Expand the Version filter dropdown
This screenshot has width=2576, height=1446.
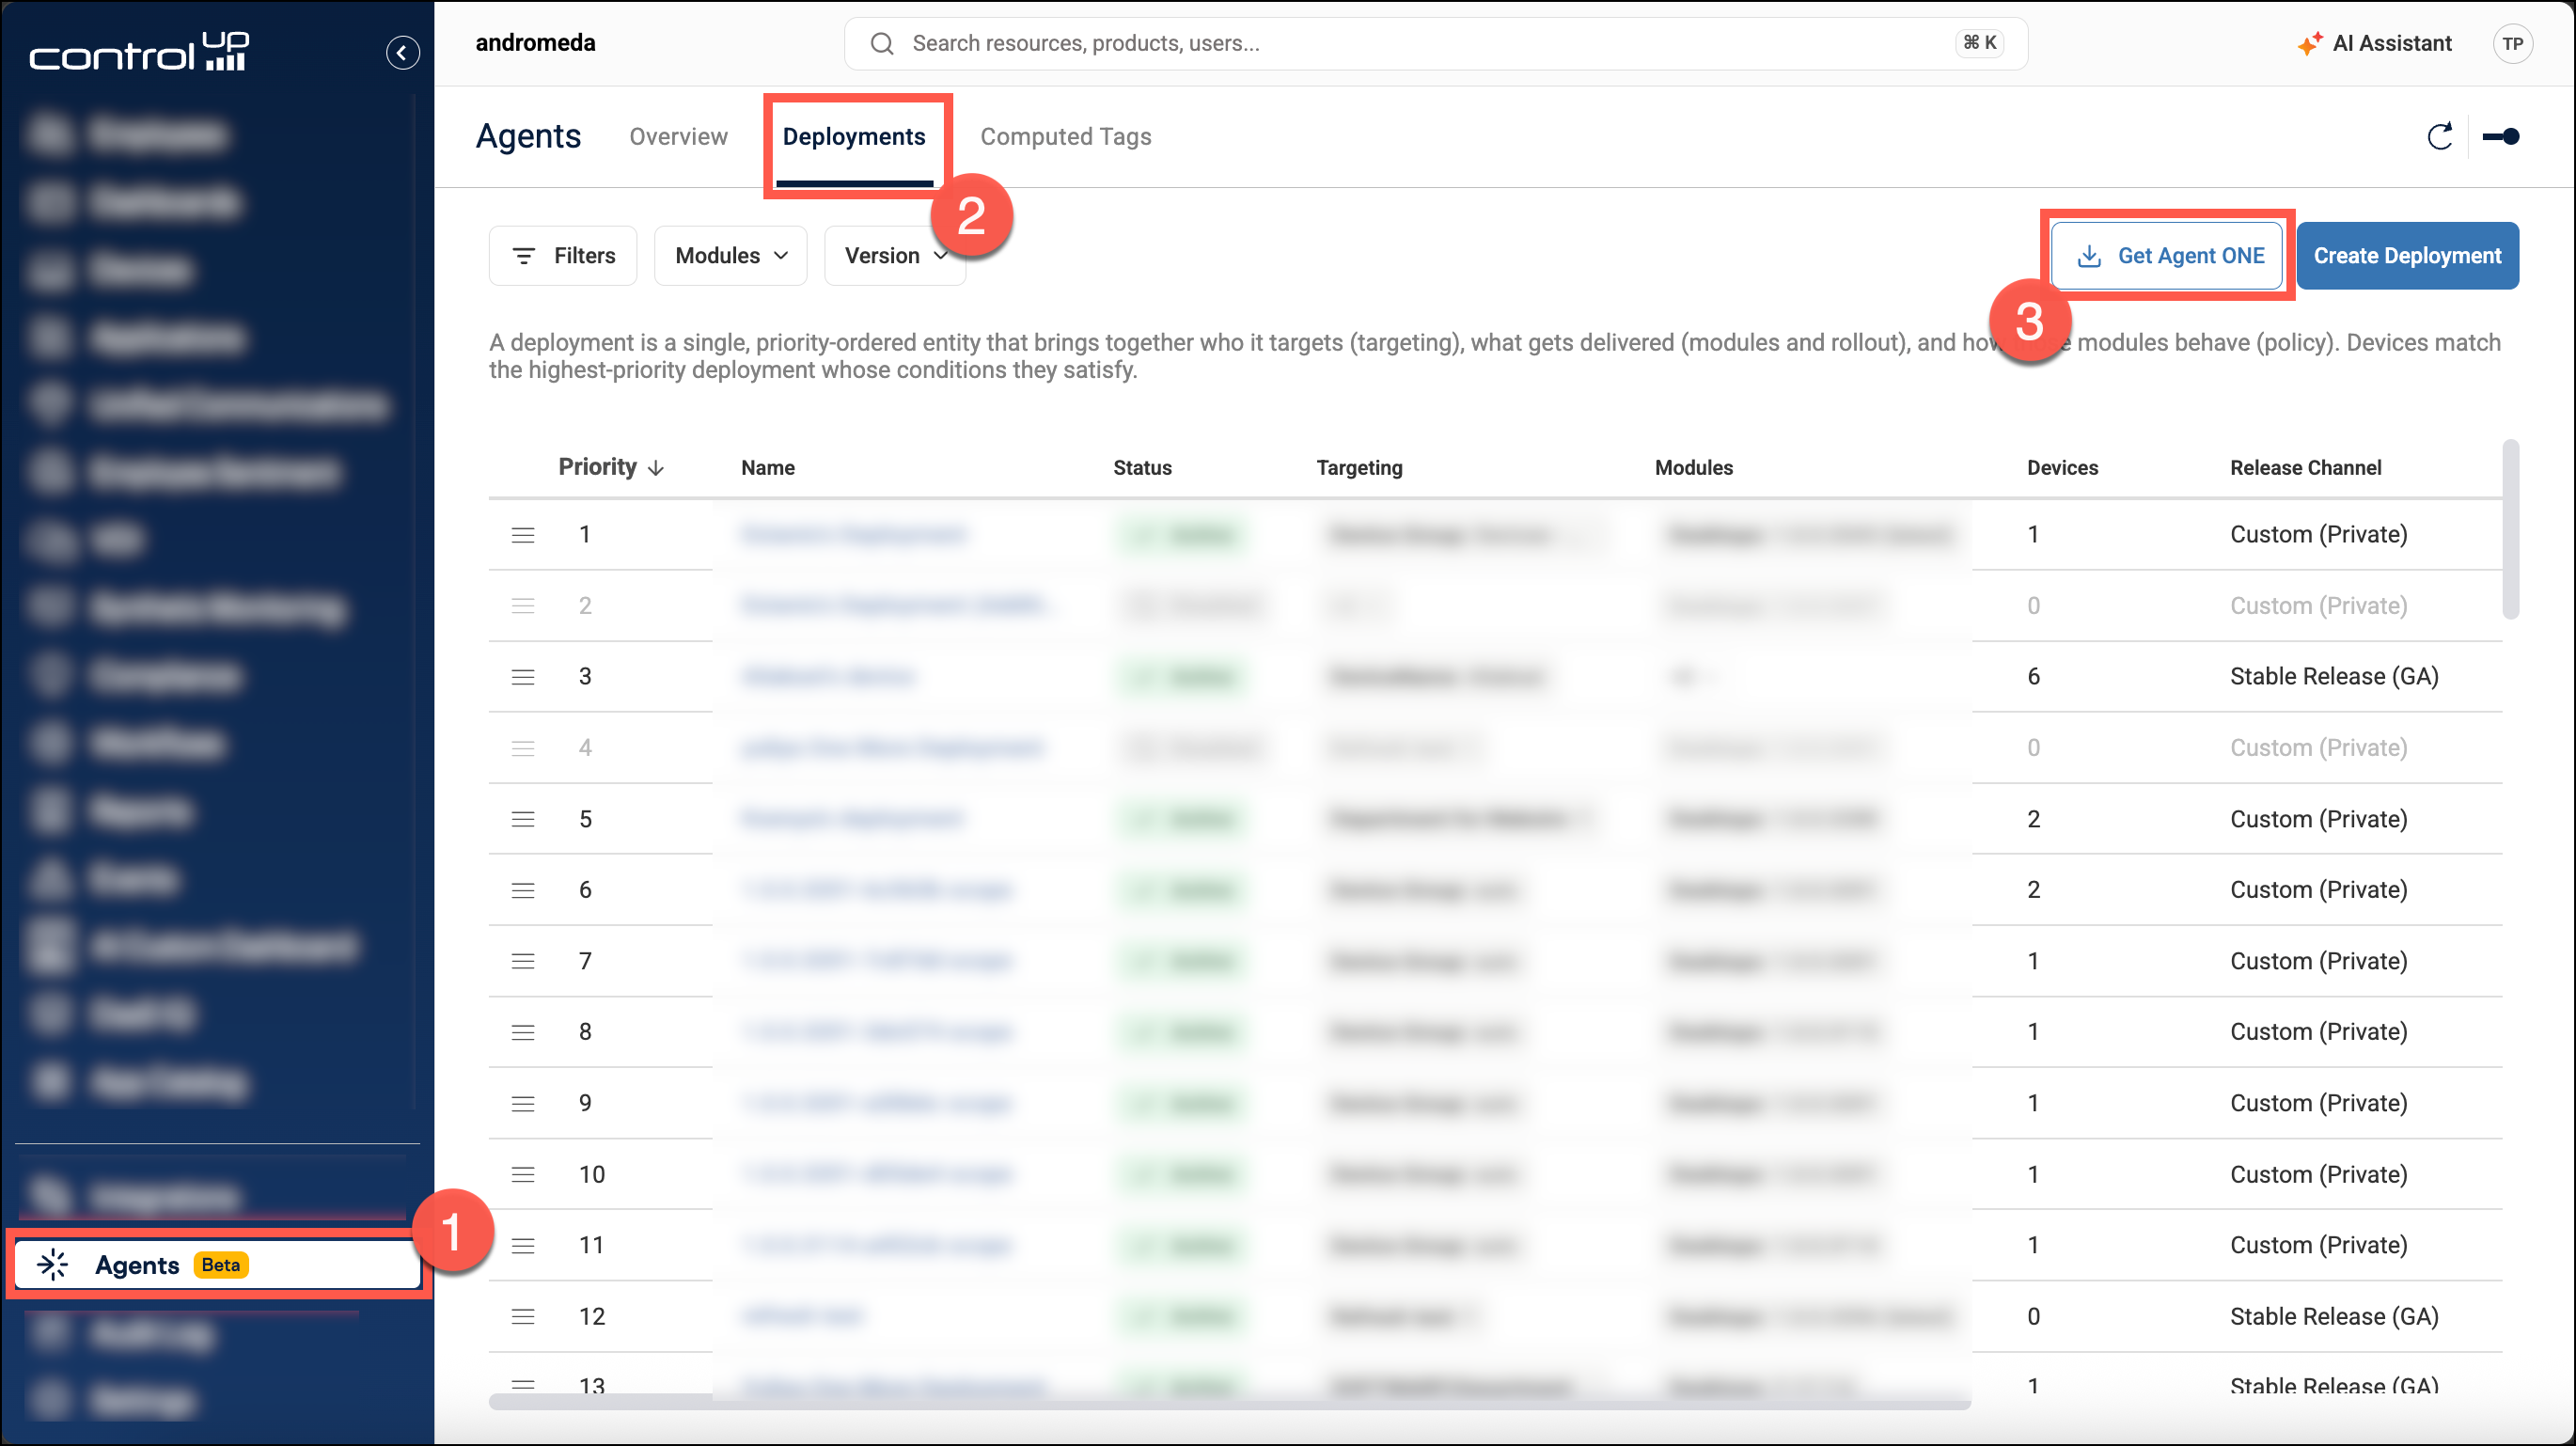895,256
